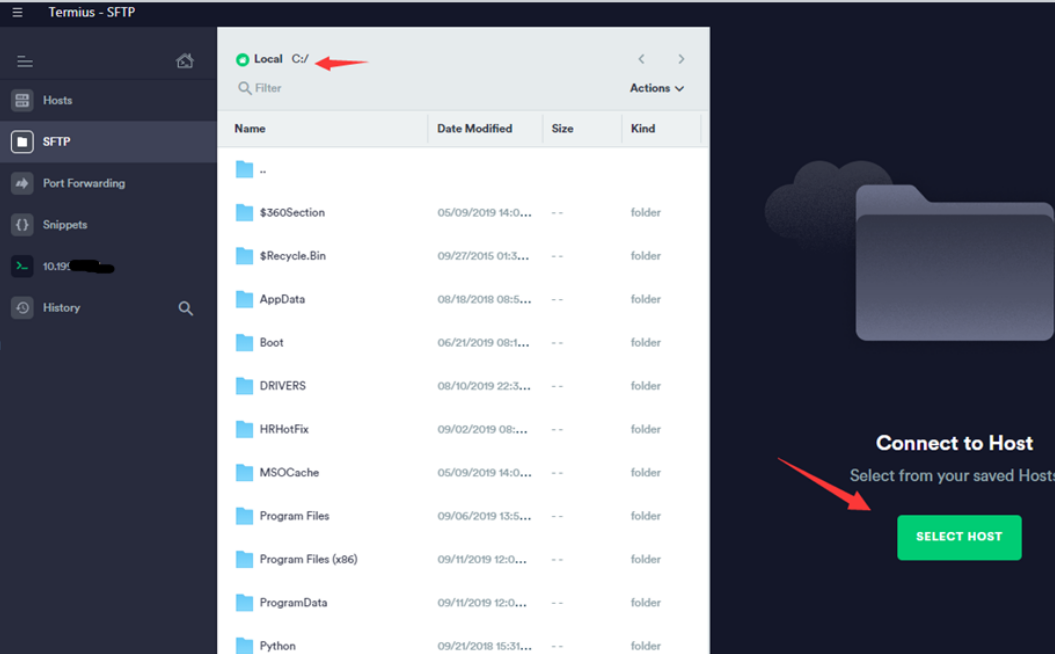Click the Hosts server icon
Viewport: 1055px width, 654px height.
click(x=22, y=100)
